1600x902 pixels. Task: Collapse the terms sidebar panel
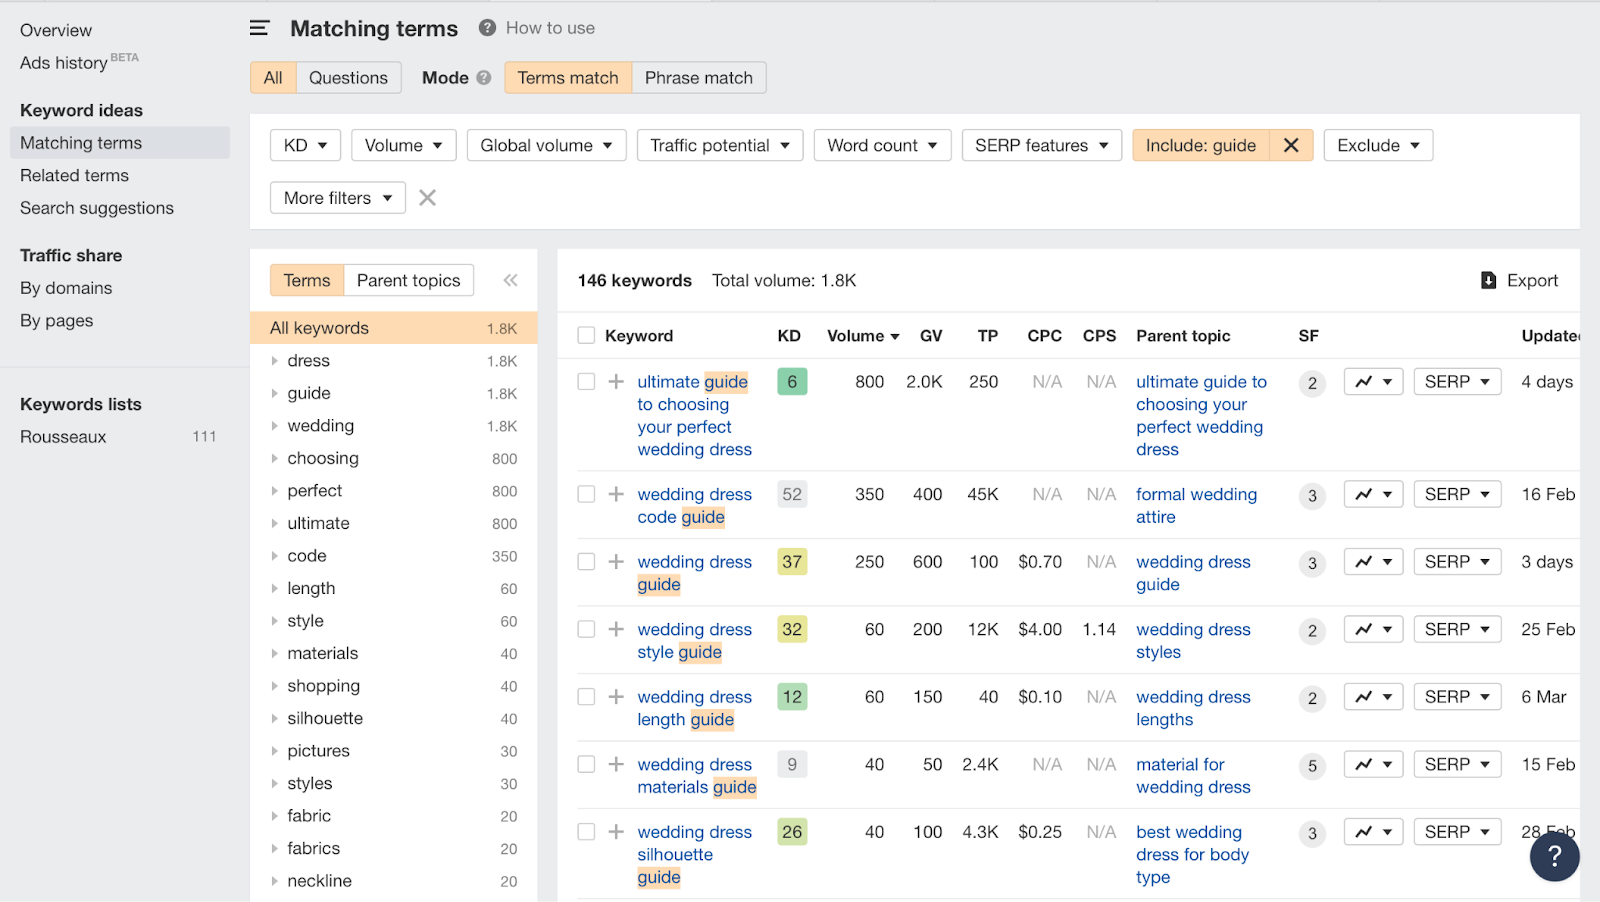(510, 281)
